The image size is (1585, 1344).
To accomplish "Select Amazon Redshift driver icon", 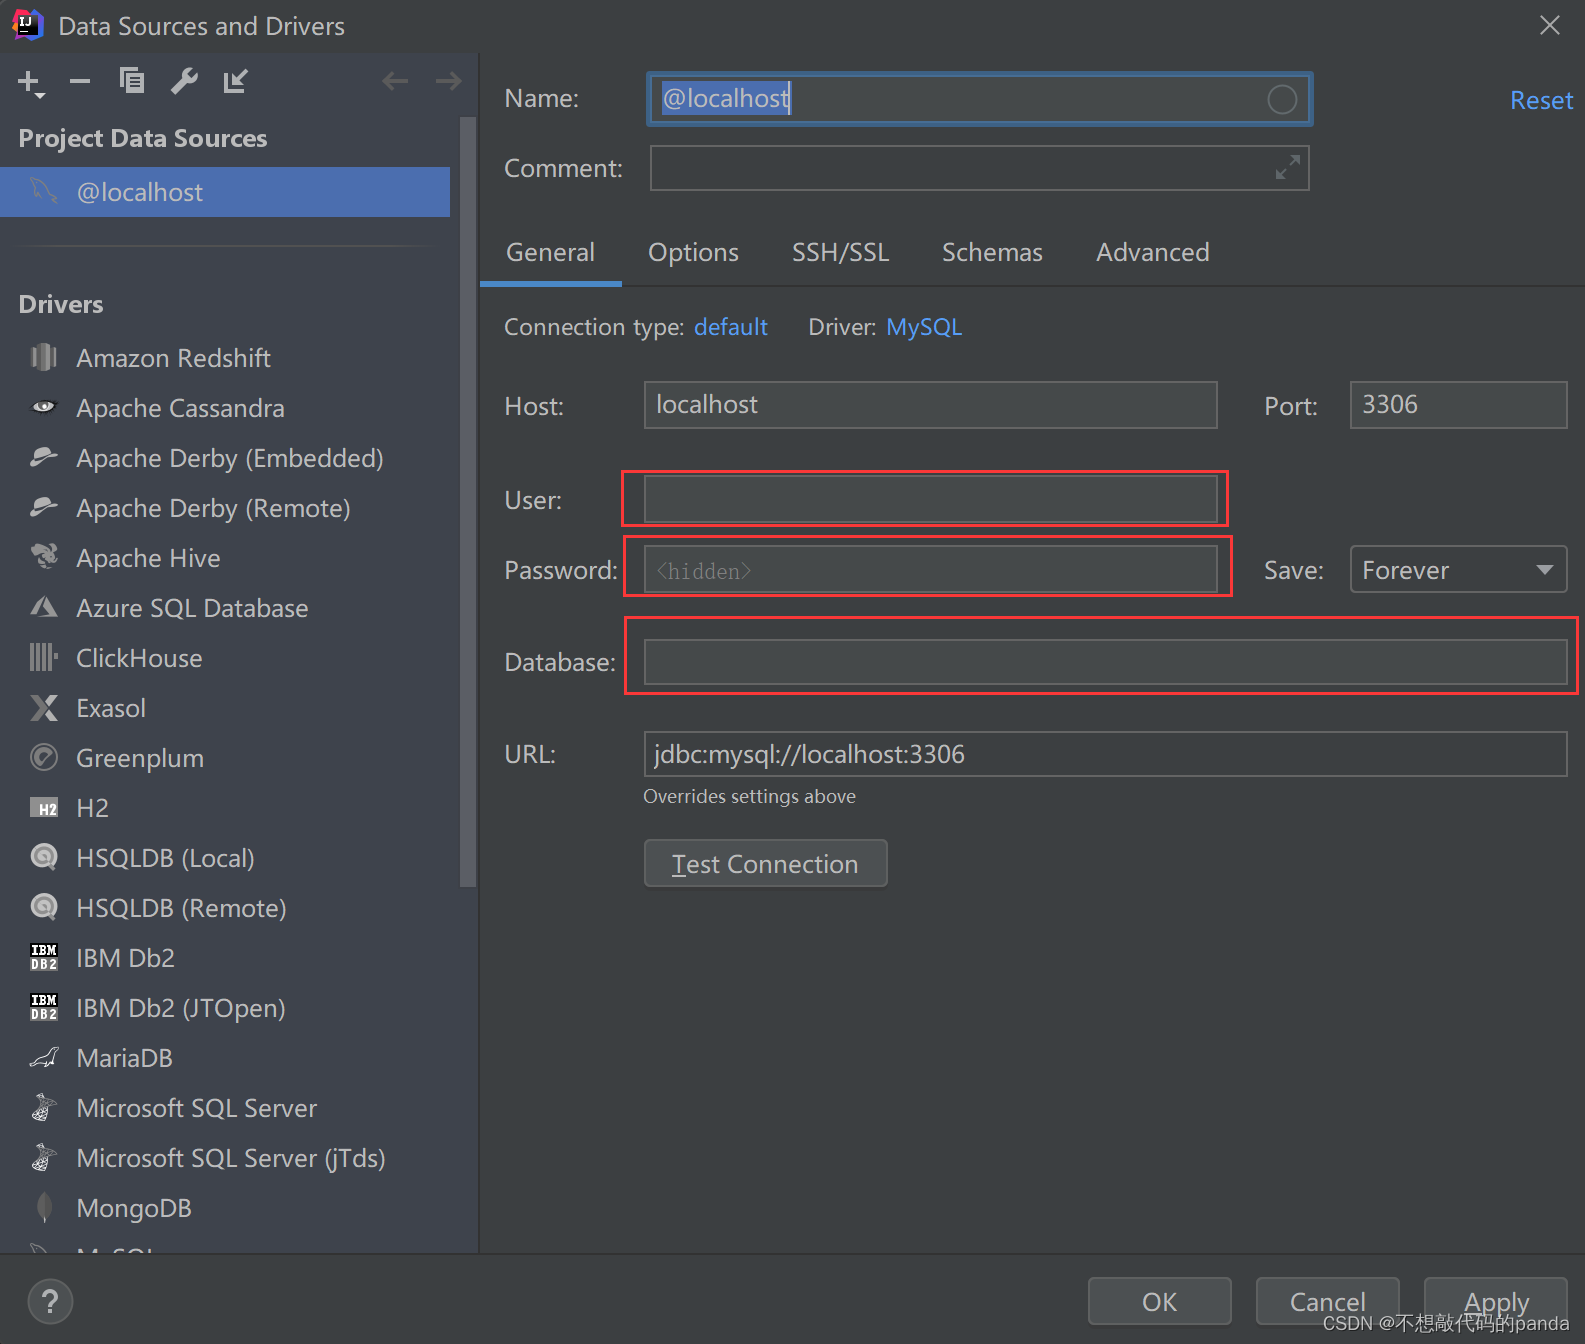I will 44,357.
